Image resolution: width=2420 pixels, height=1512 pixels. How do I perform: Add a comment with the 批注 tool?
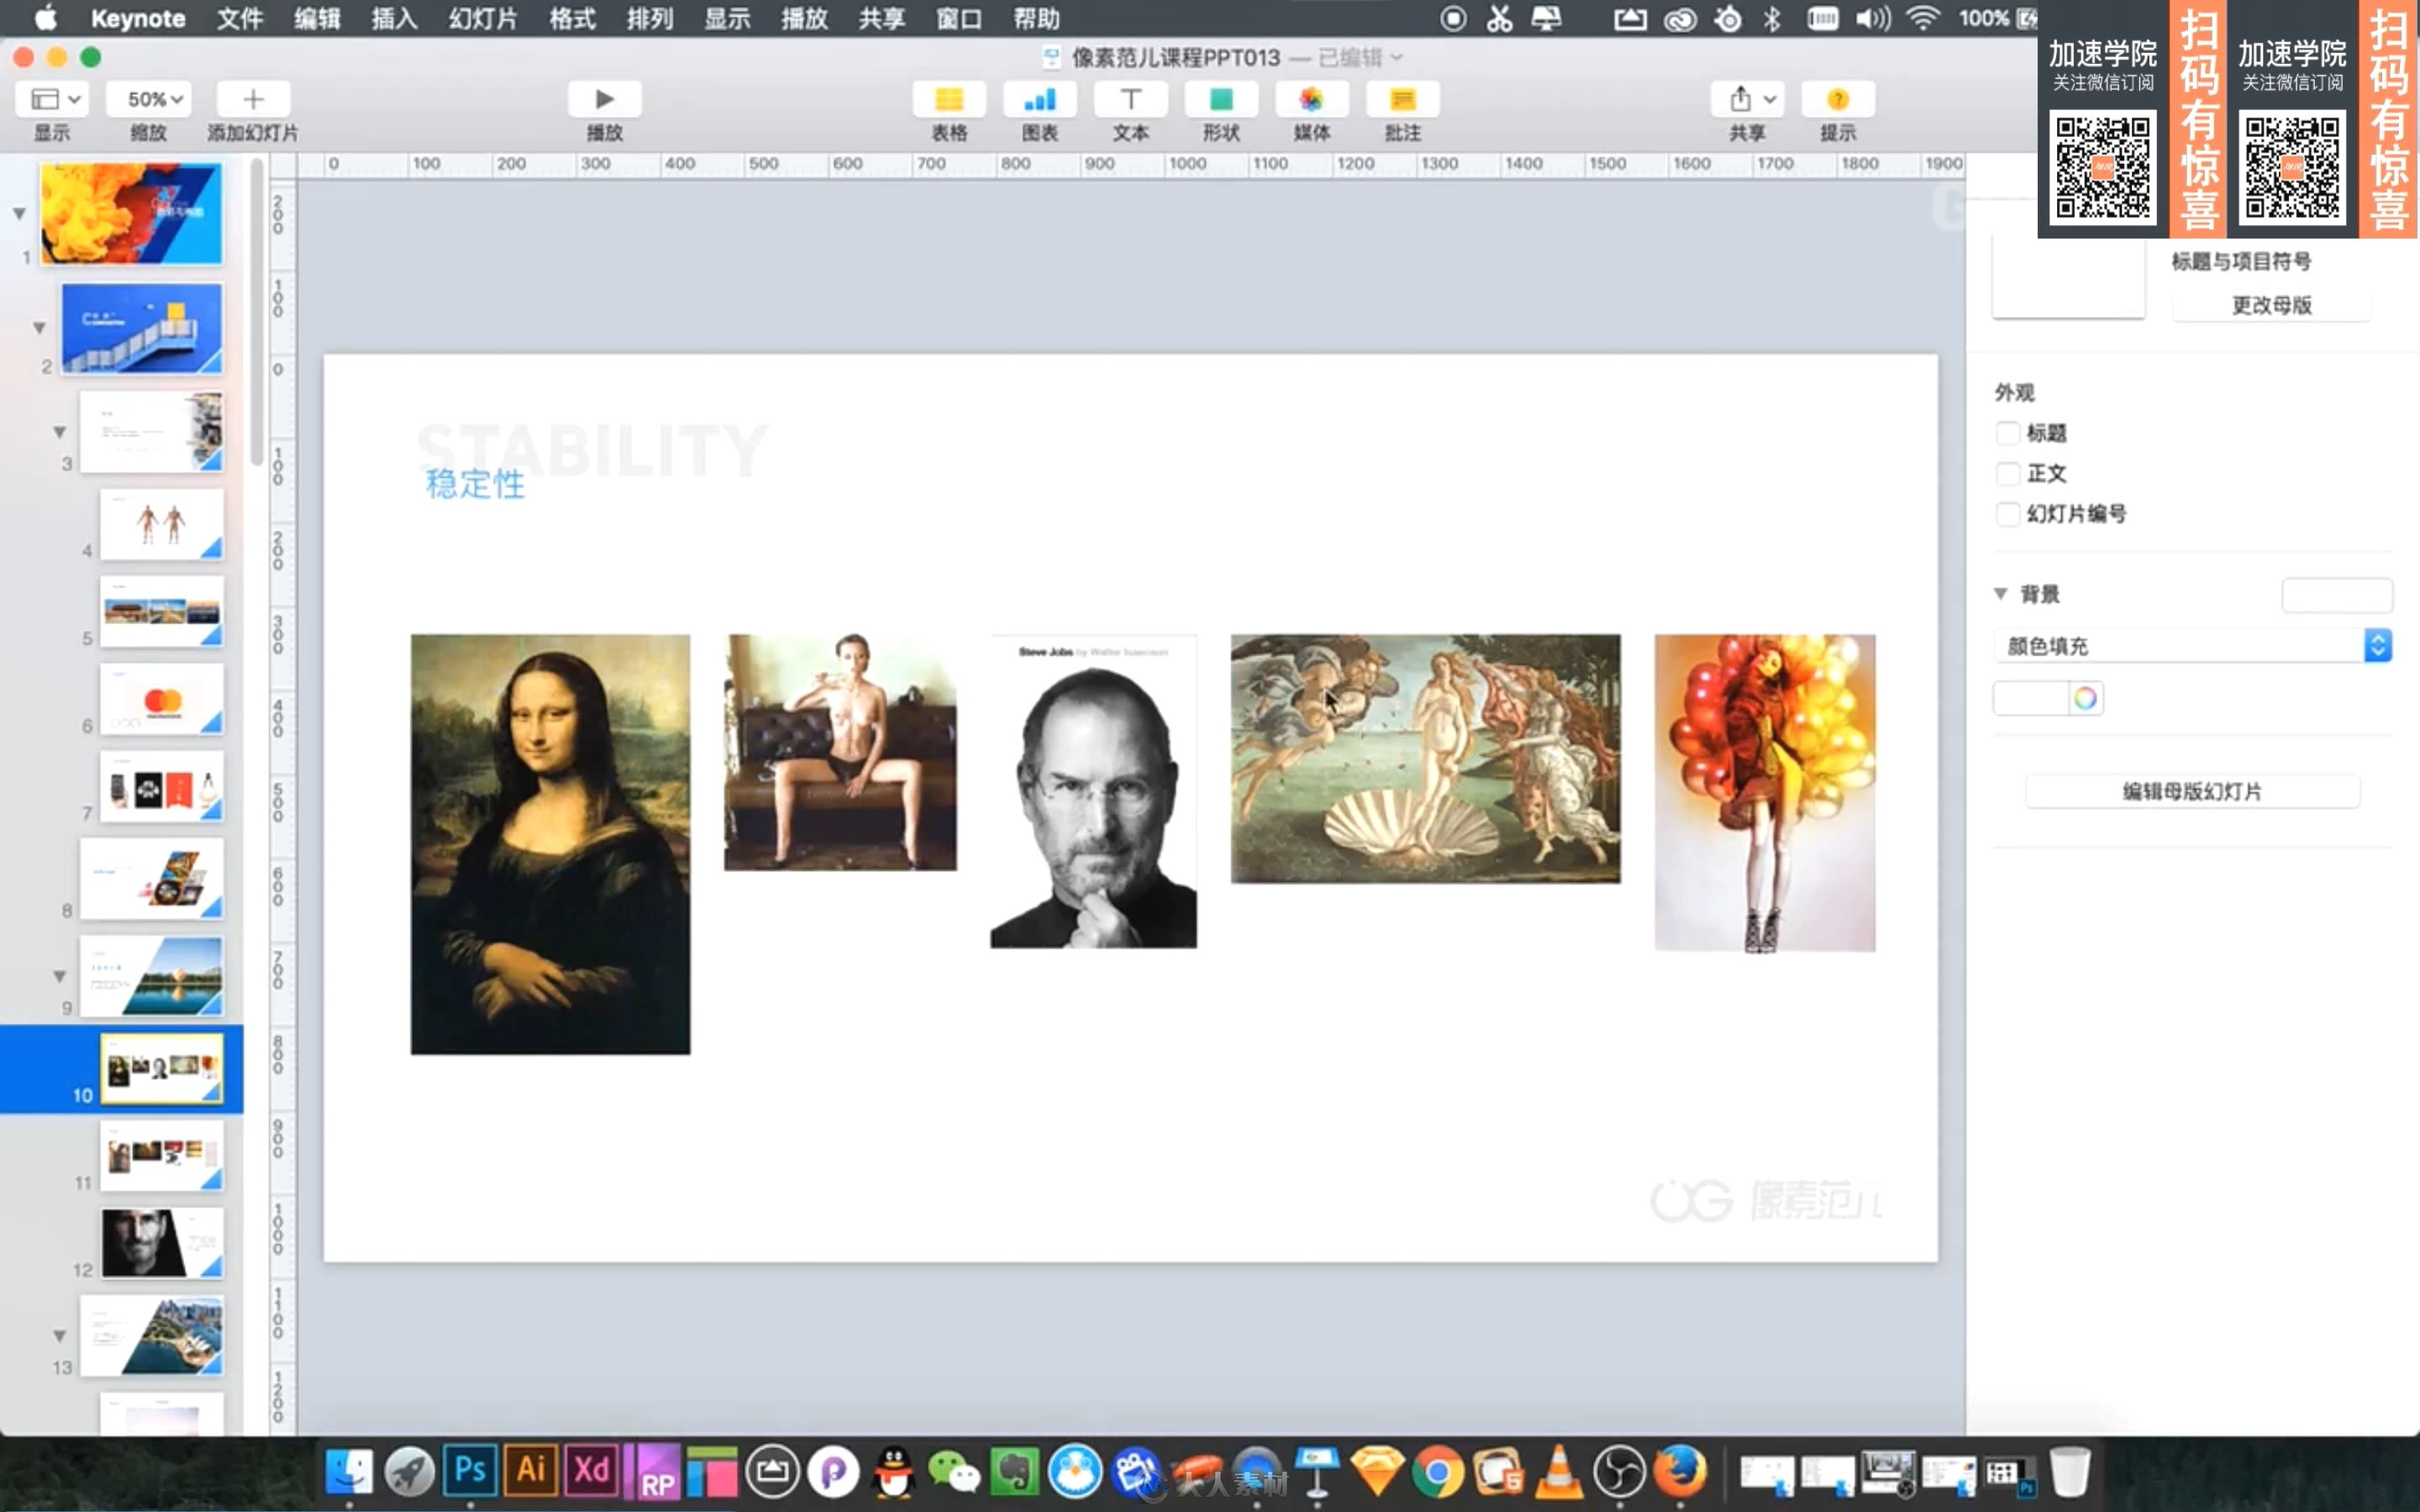[1402, 99]
